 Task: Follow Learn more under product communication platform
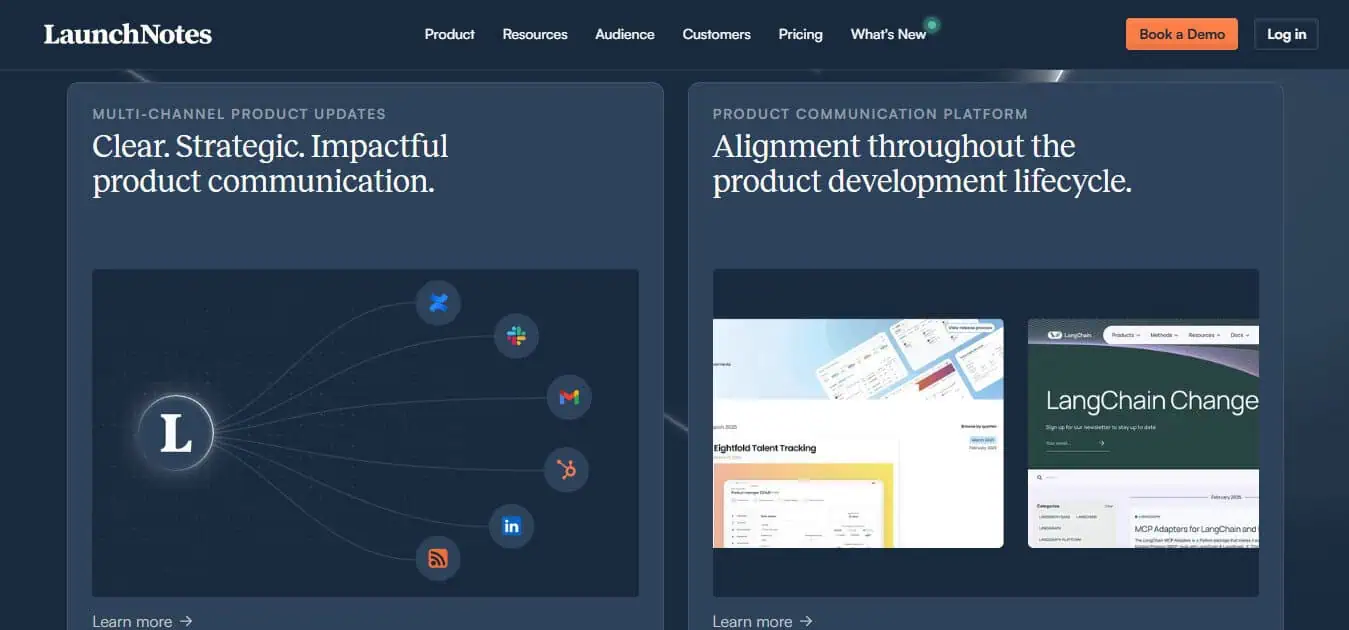pyautogui.click(x=763, y=621)
